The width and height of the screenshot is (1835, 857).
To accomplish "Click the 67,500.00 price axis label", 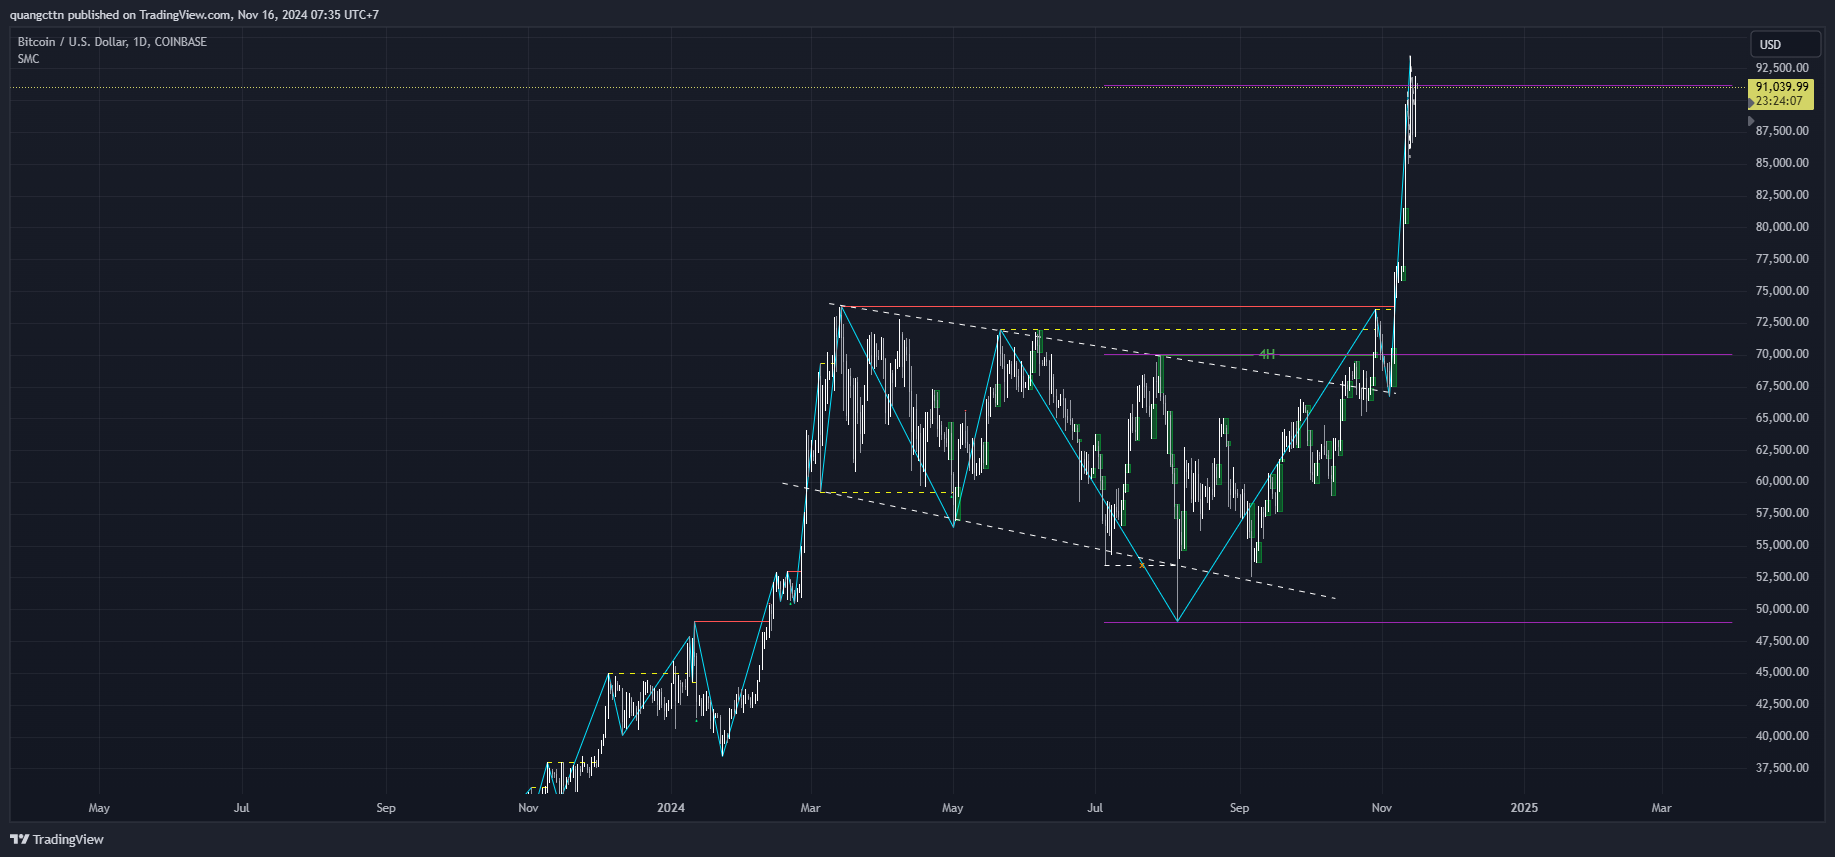I will pos(1782,386).
